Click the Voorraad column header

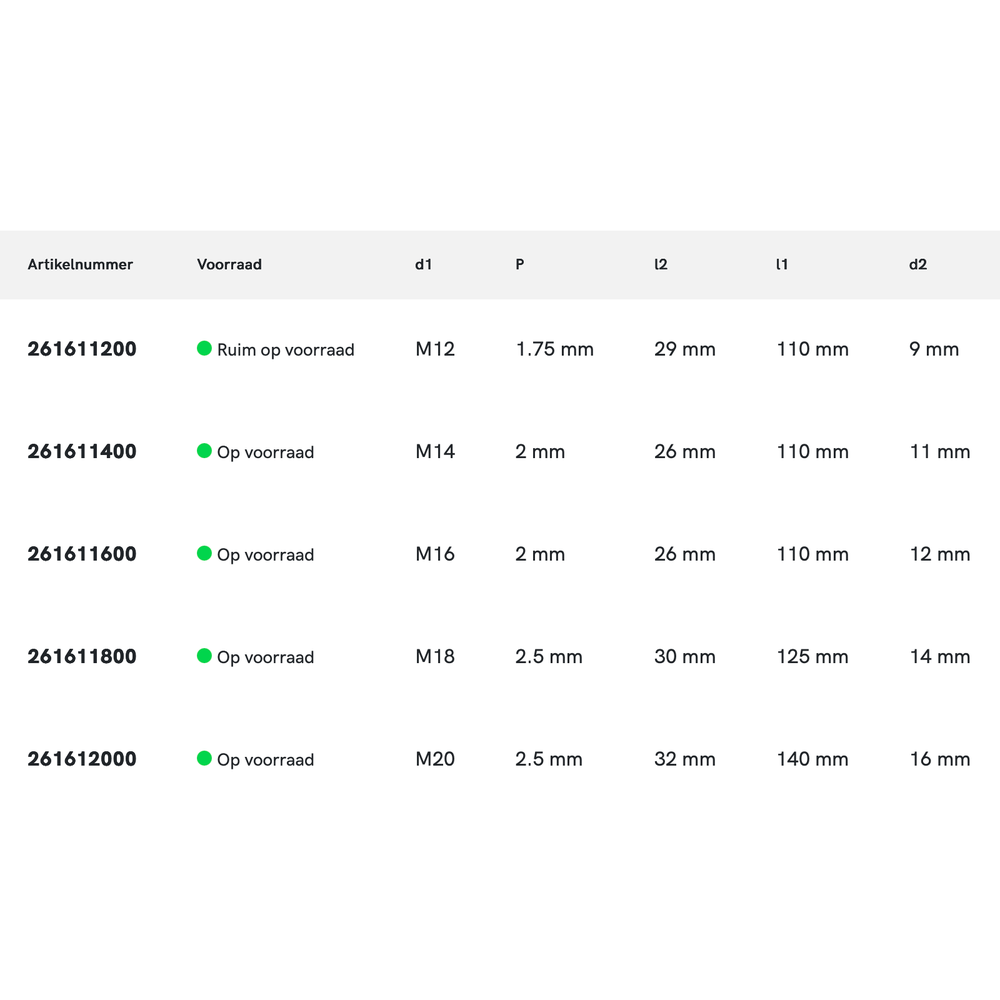click(229, 265)
